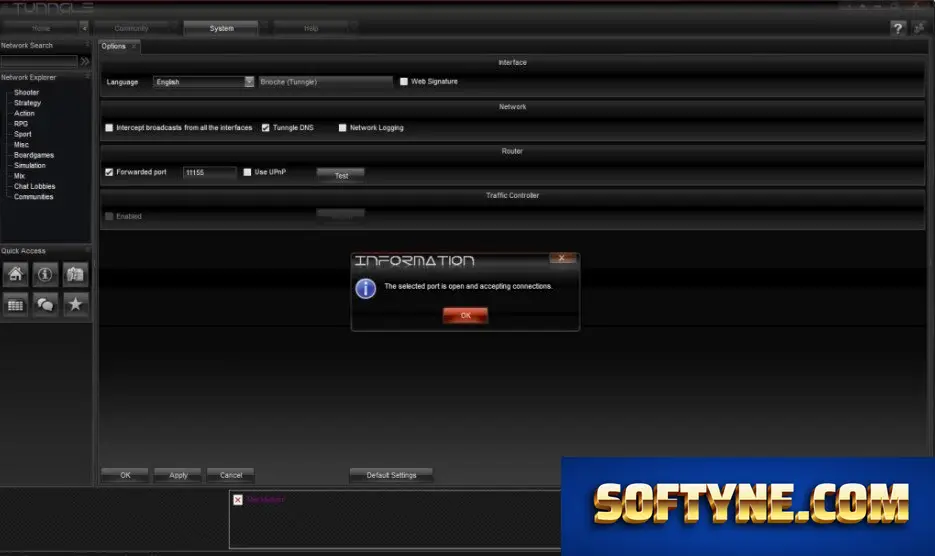Enable the Network Logging checkbox

342,128
